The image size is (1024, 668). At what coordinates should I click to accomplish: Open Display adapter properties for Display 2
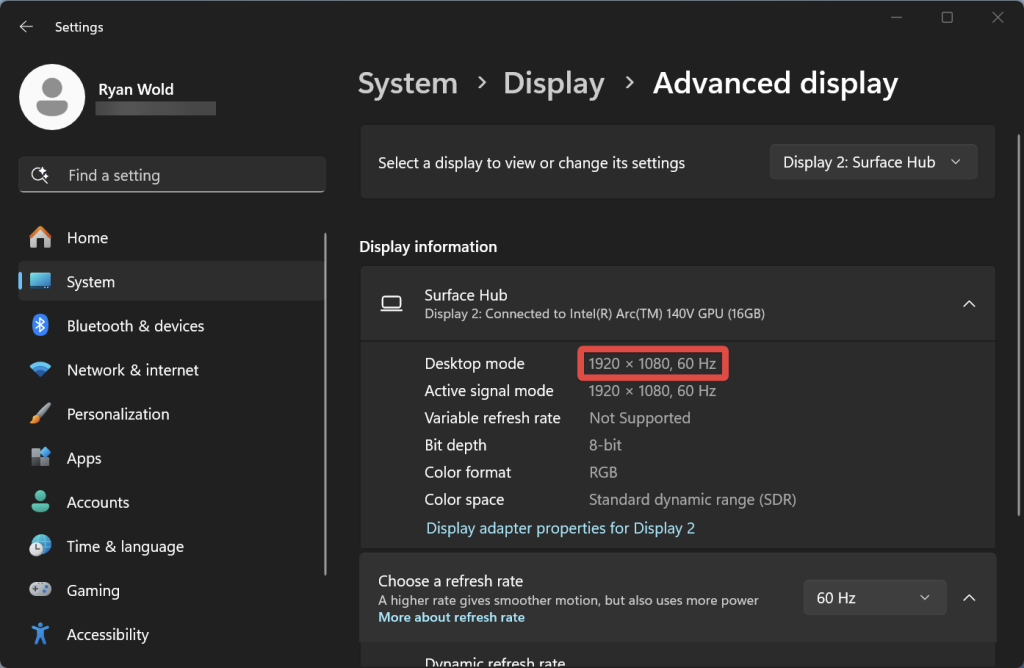coord(560,528)
